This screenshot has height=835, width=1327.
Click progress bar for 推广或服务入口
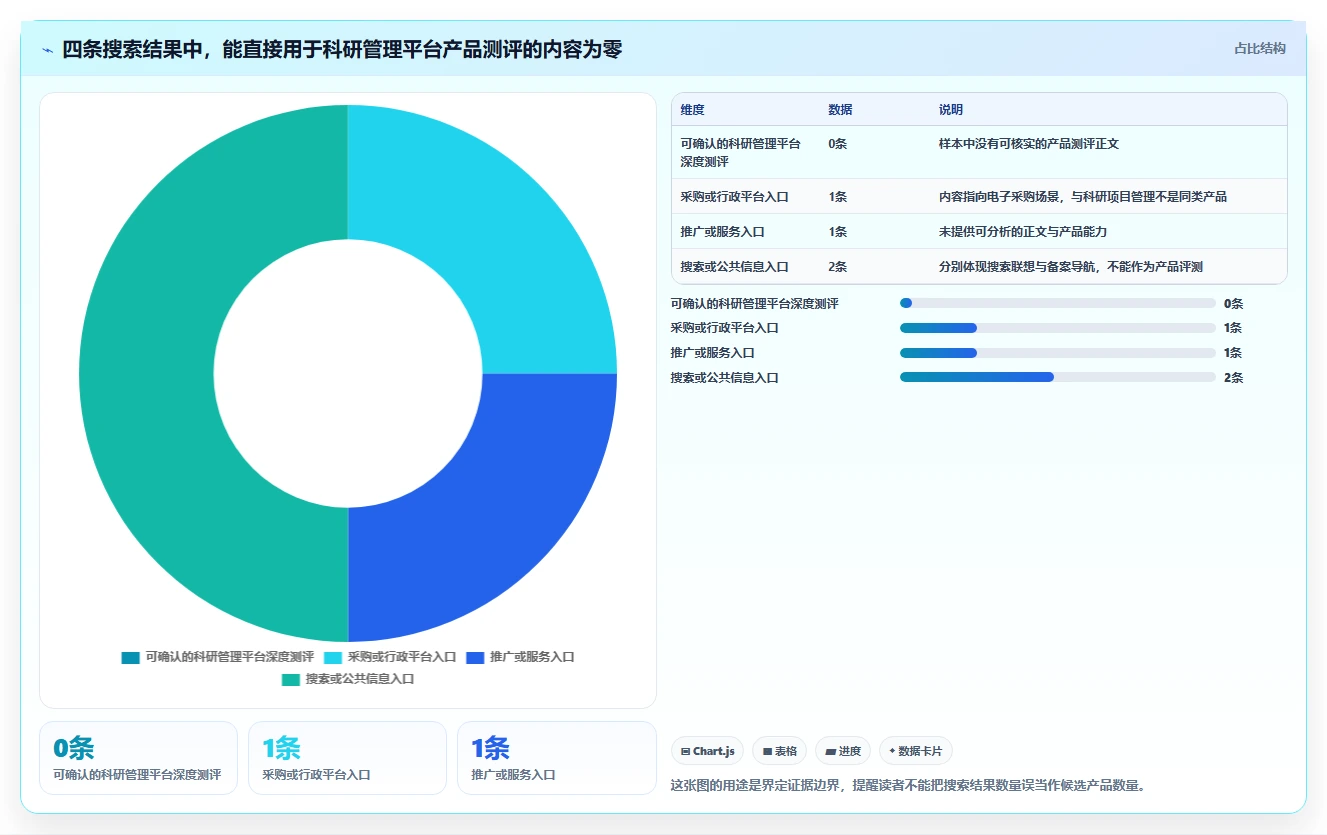1058,353
